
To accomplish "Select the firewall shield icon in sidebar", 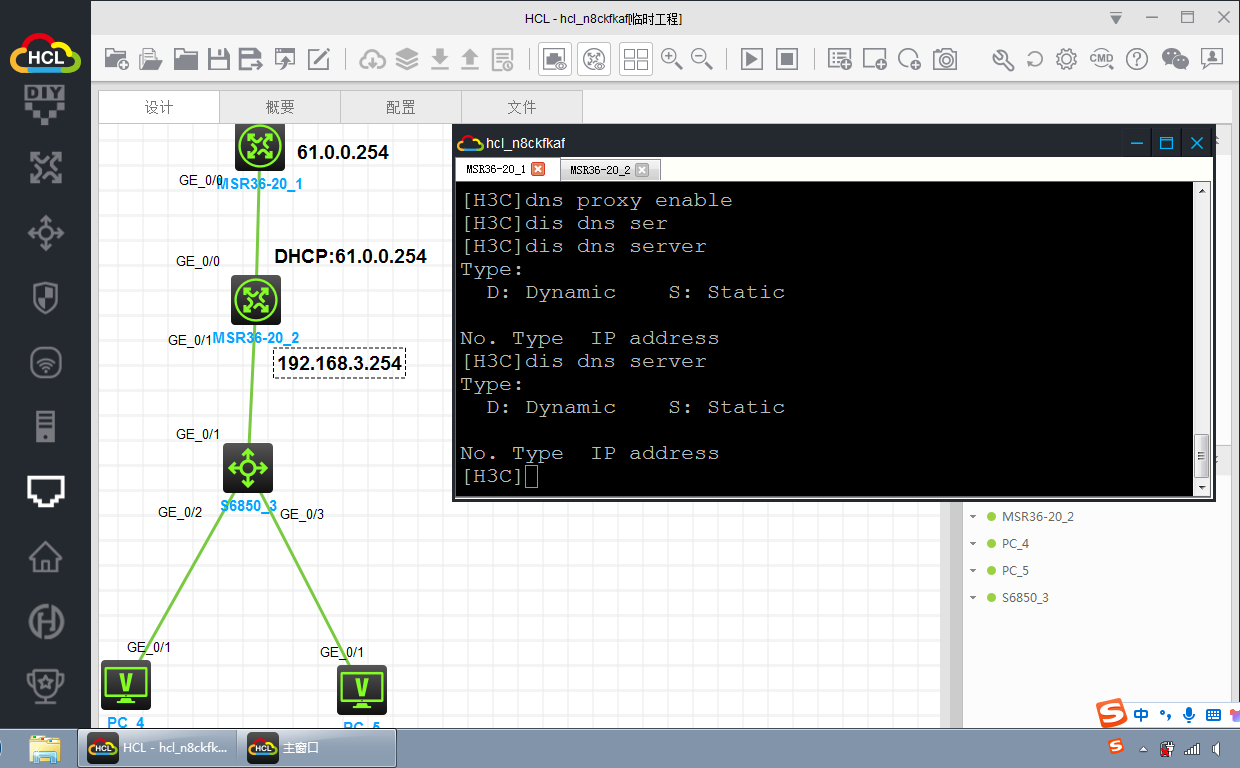I will pyautogui.click(x=45, y=297).
